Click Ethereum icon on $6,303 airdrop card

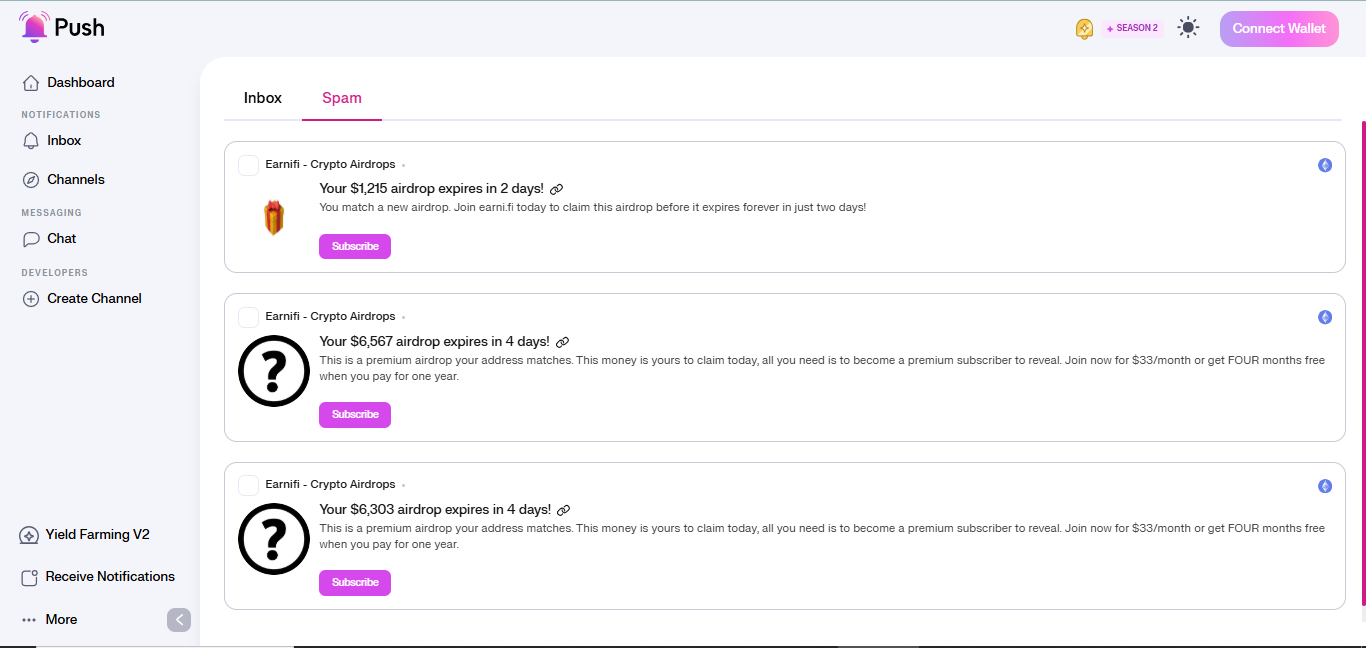coord(1325,485)
